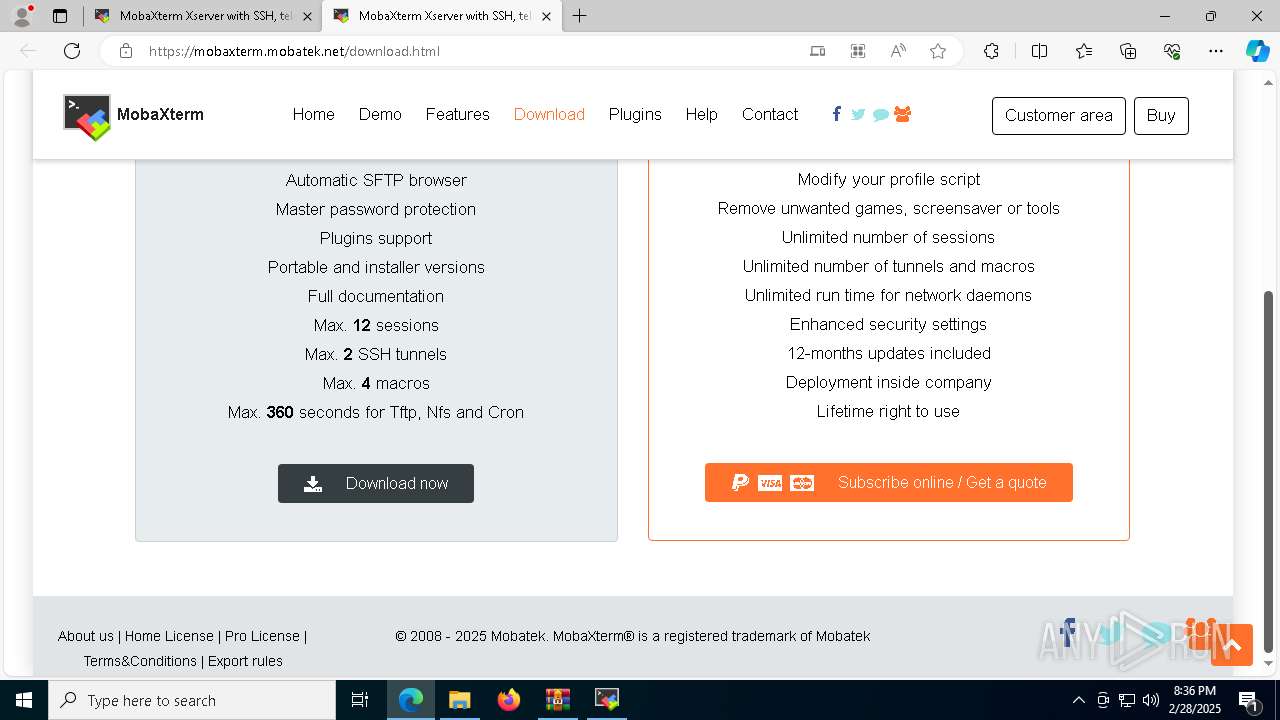Open the Twitter bird icon in navbar
This screenshot has height=720, width=1280.
[858, 114]
